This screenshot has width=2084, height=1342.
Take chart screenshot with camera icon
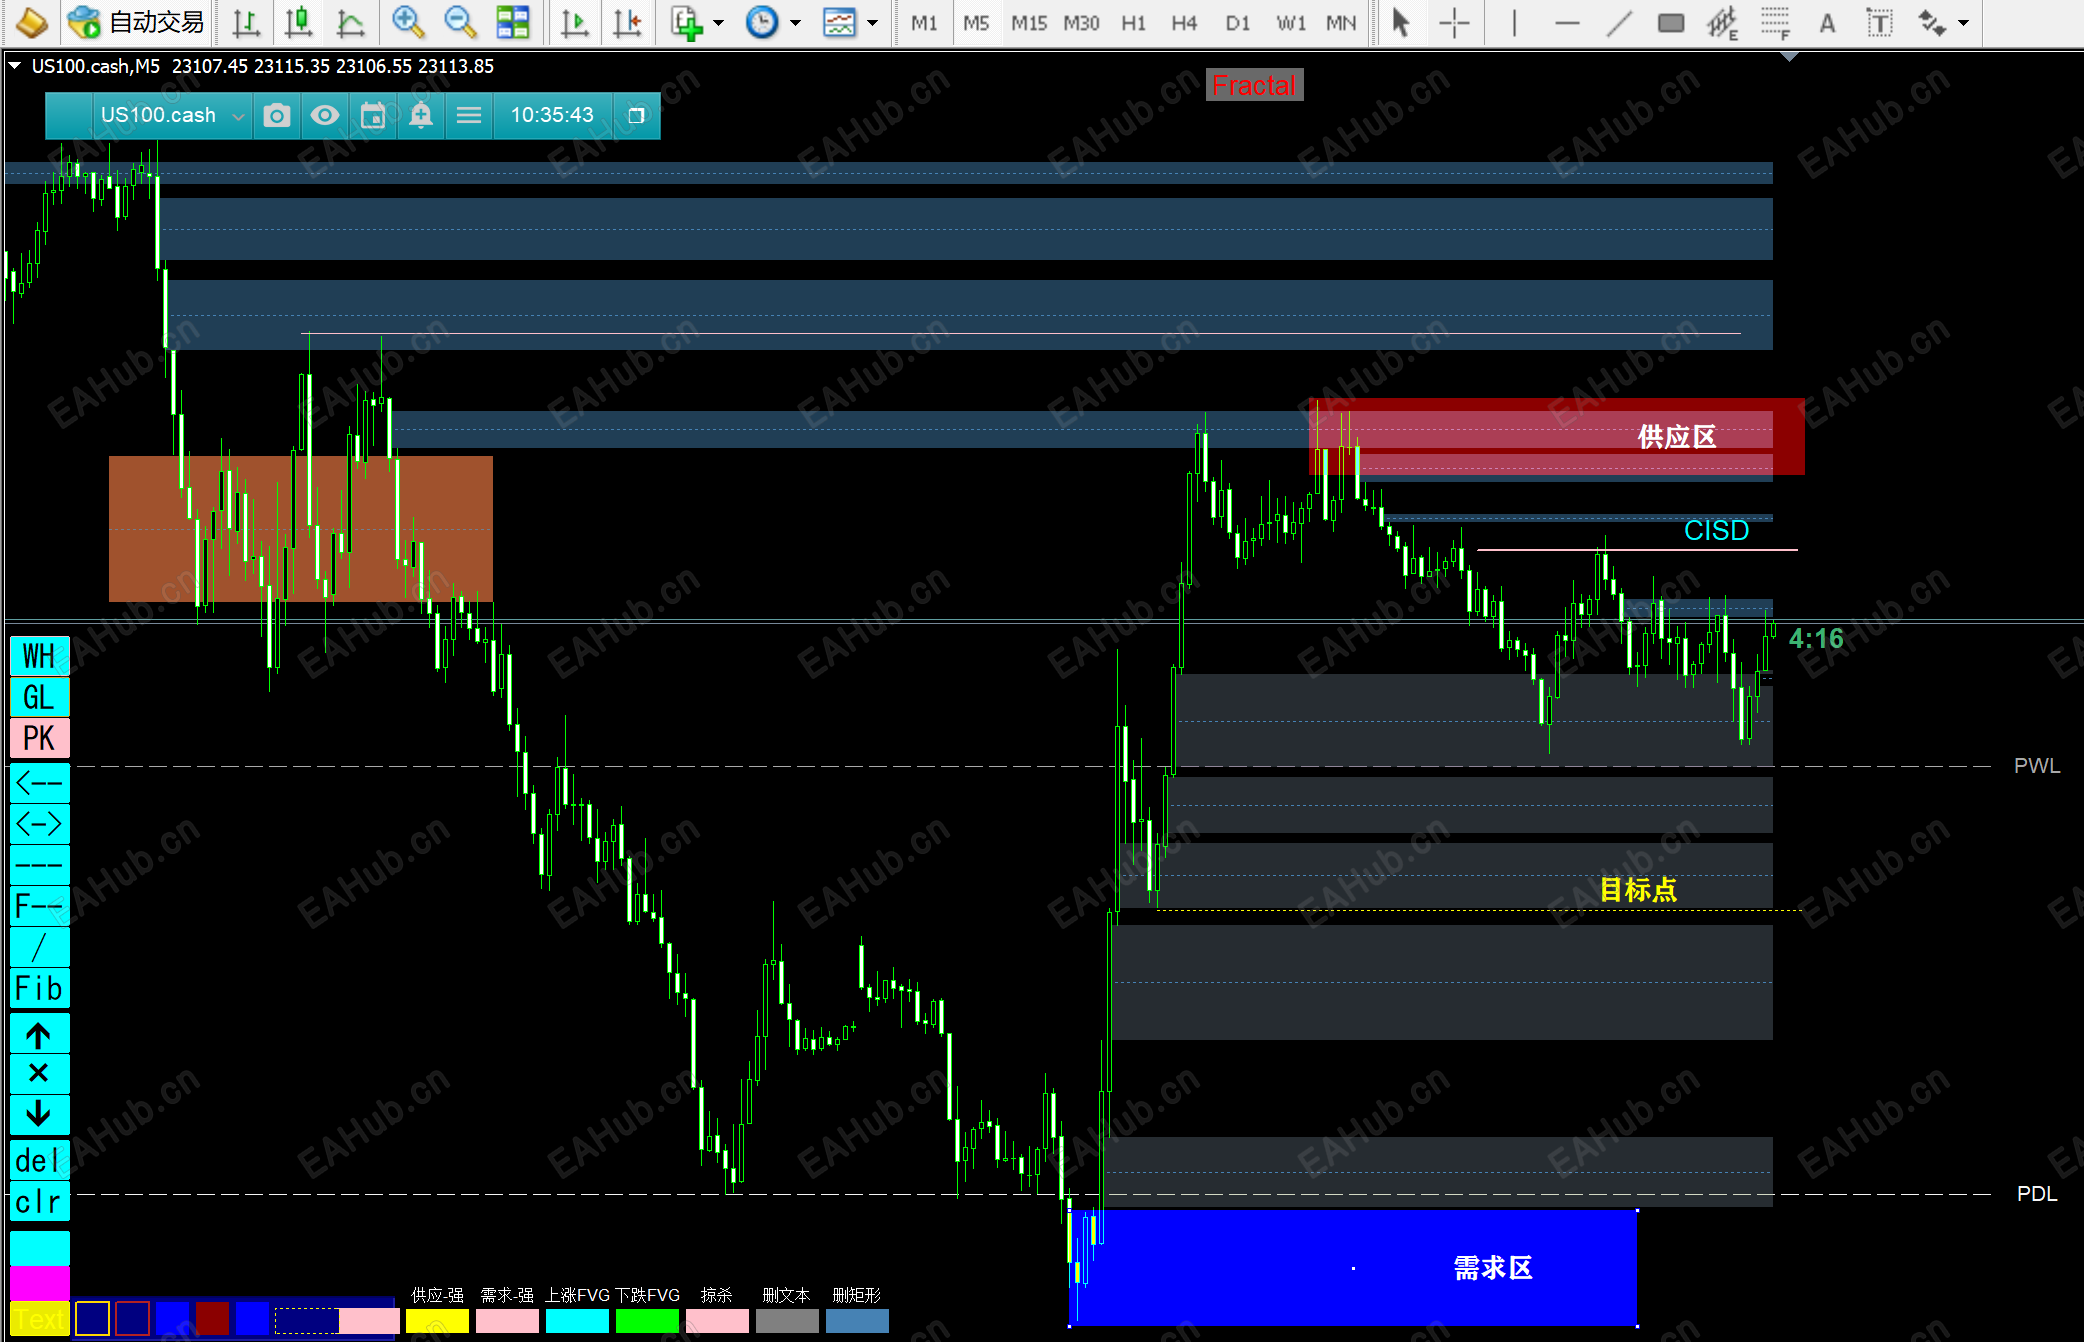277,116
